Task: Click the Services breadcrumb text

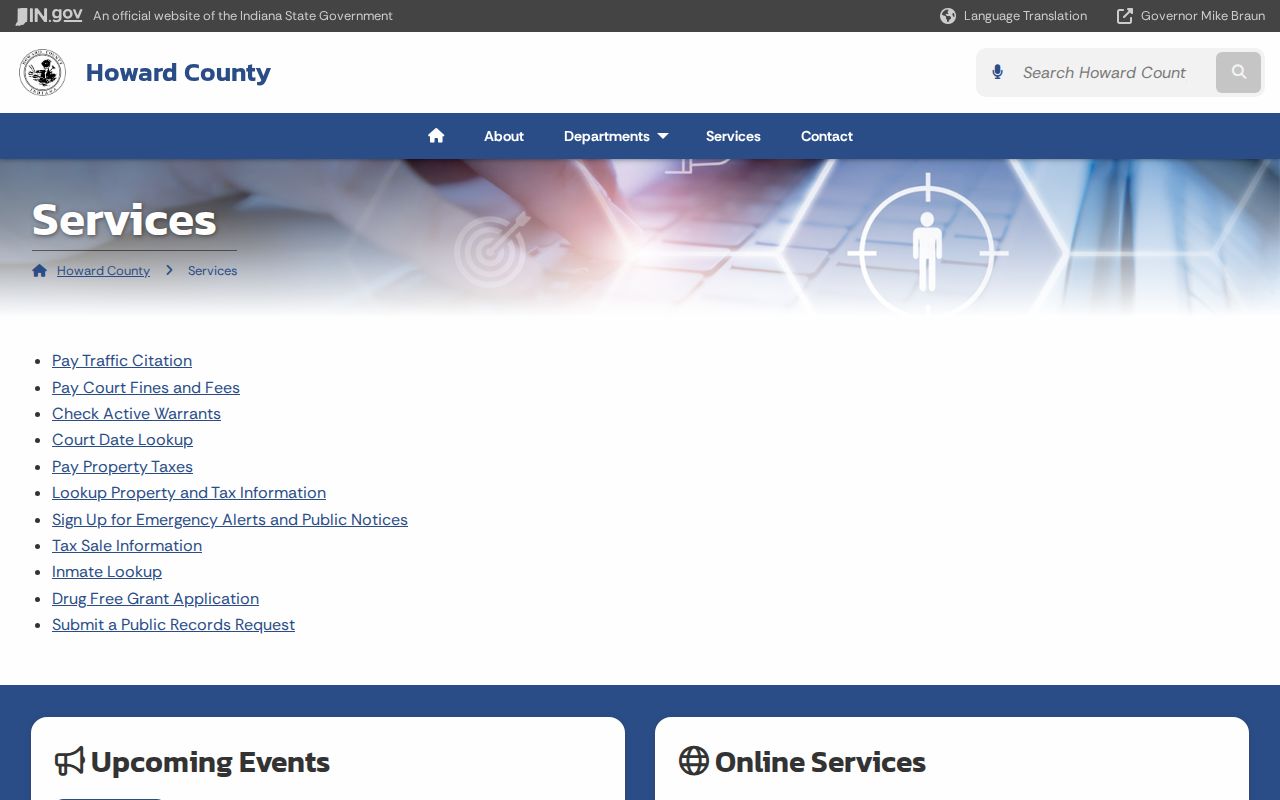Action: click(x=213, y=271)
